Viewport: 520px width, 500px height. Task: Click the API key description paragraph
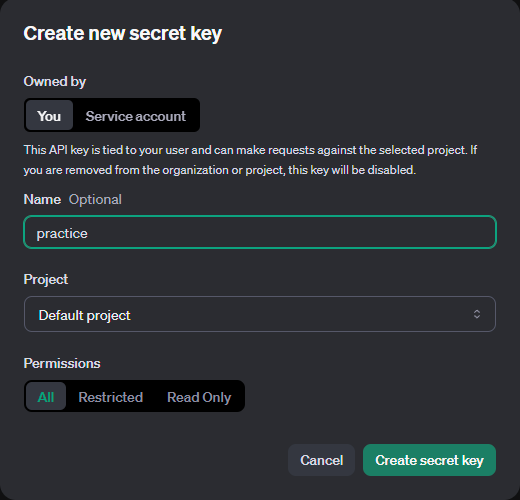[x=250, y=160]
